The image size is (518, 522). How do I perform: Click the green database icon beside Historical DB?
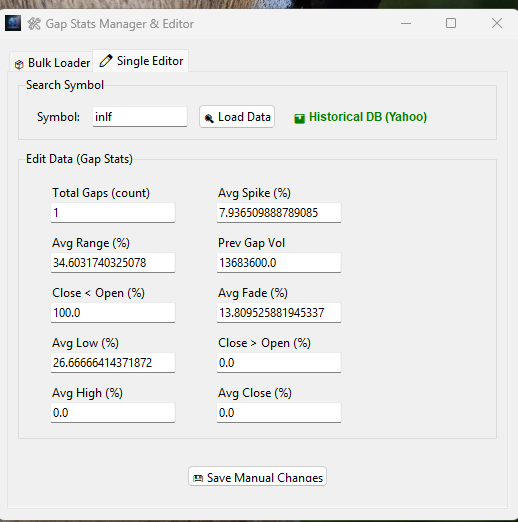299,118
